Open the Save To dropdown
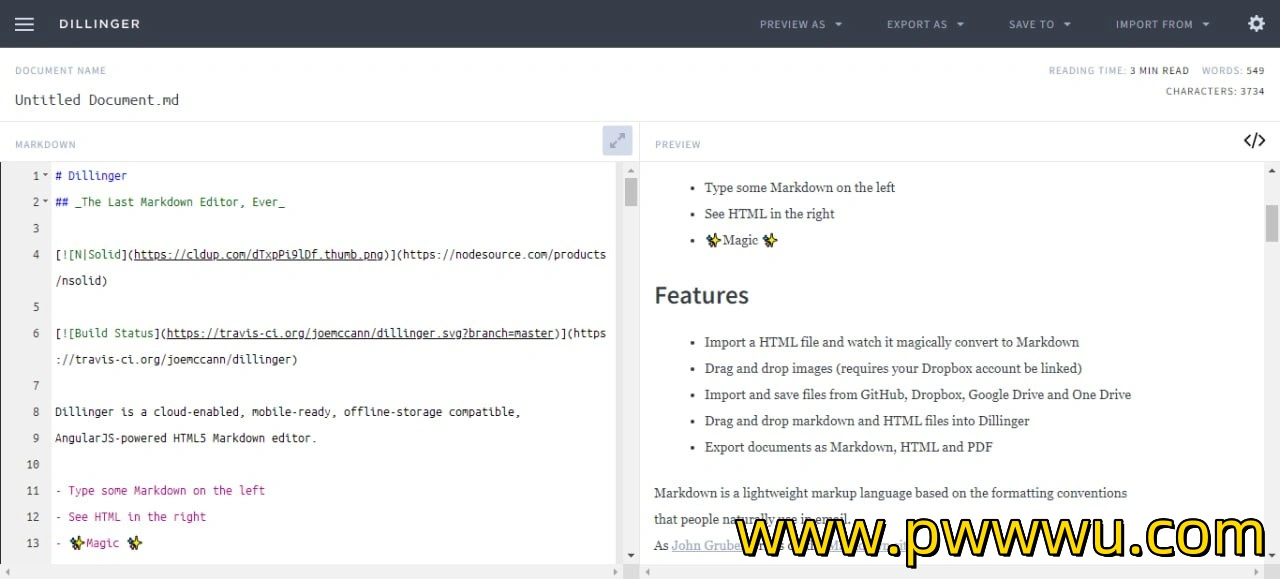 tap(1040, 24)
